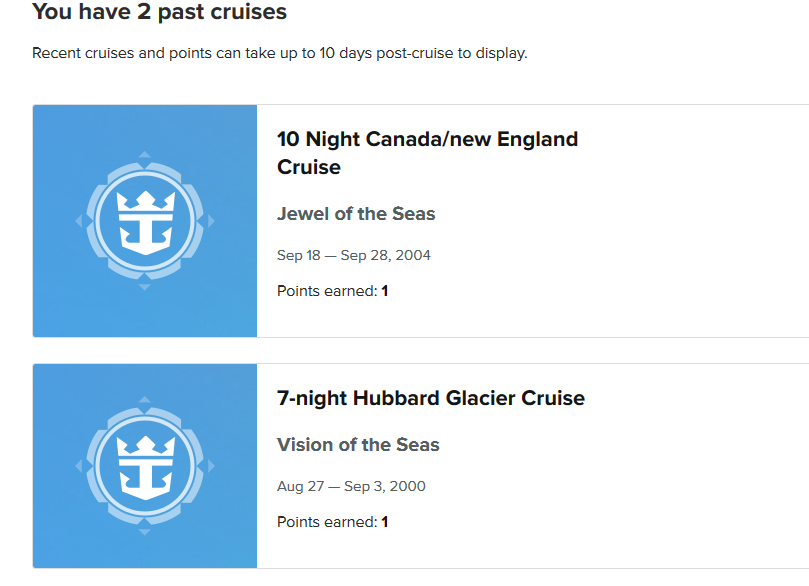This screenshot has width=809, height=586.
Task: Select the Vision of the Seas ship name
Action: [x=358, y=445]
